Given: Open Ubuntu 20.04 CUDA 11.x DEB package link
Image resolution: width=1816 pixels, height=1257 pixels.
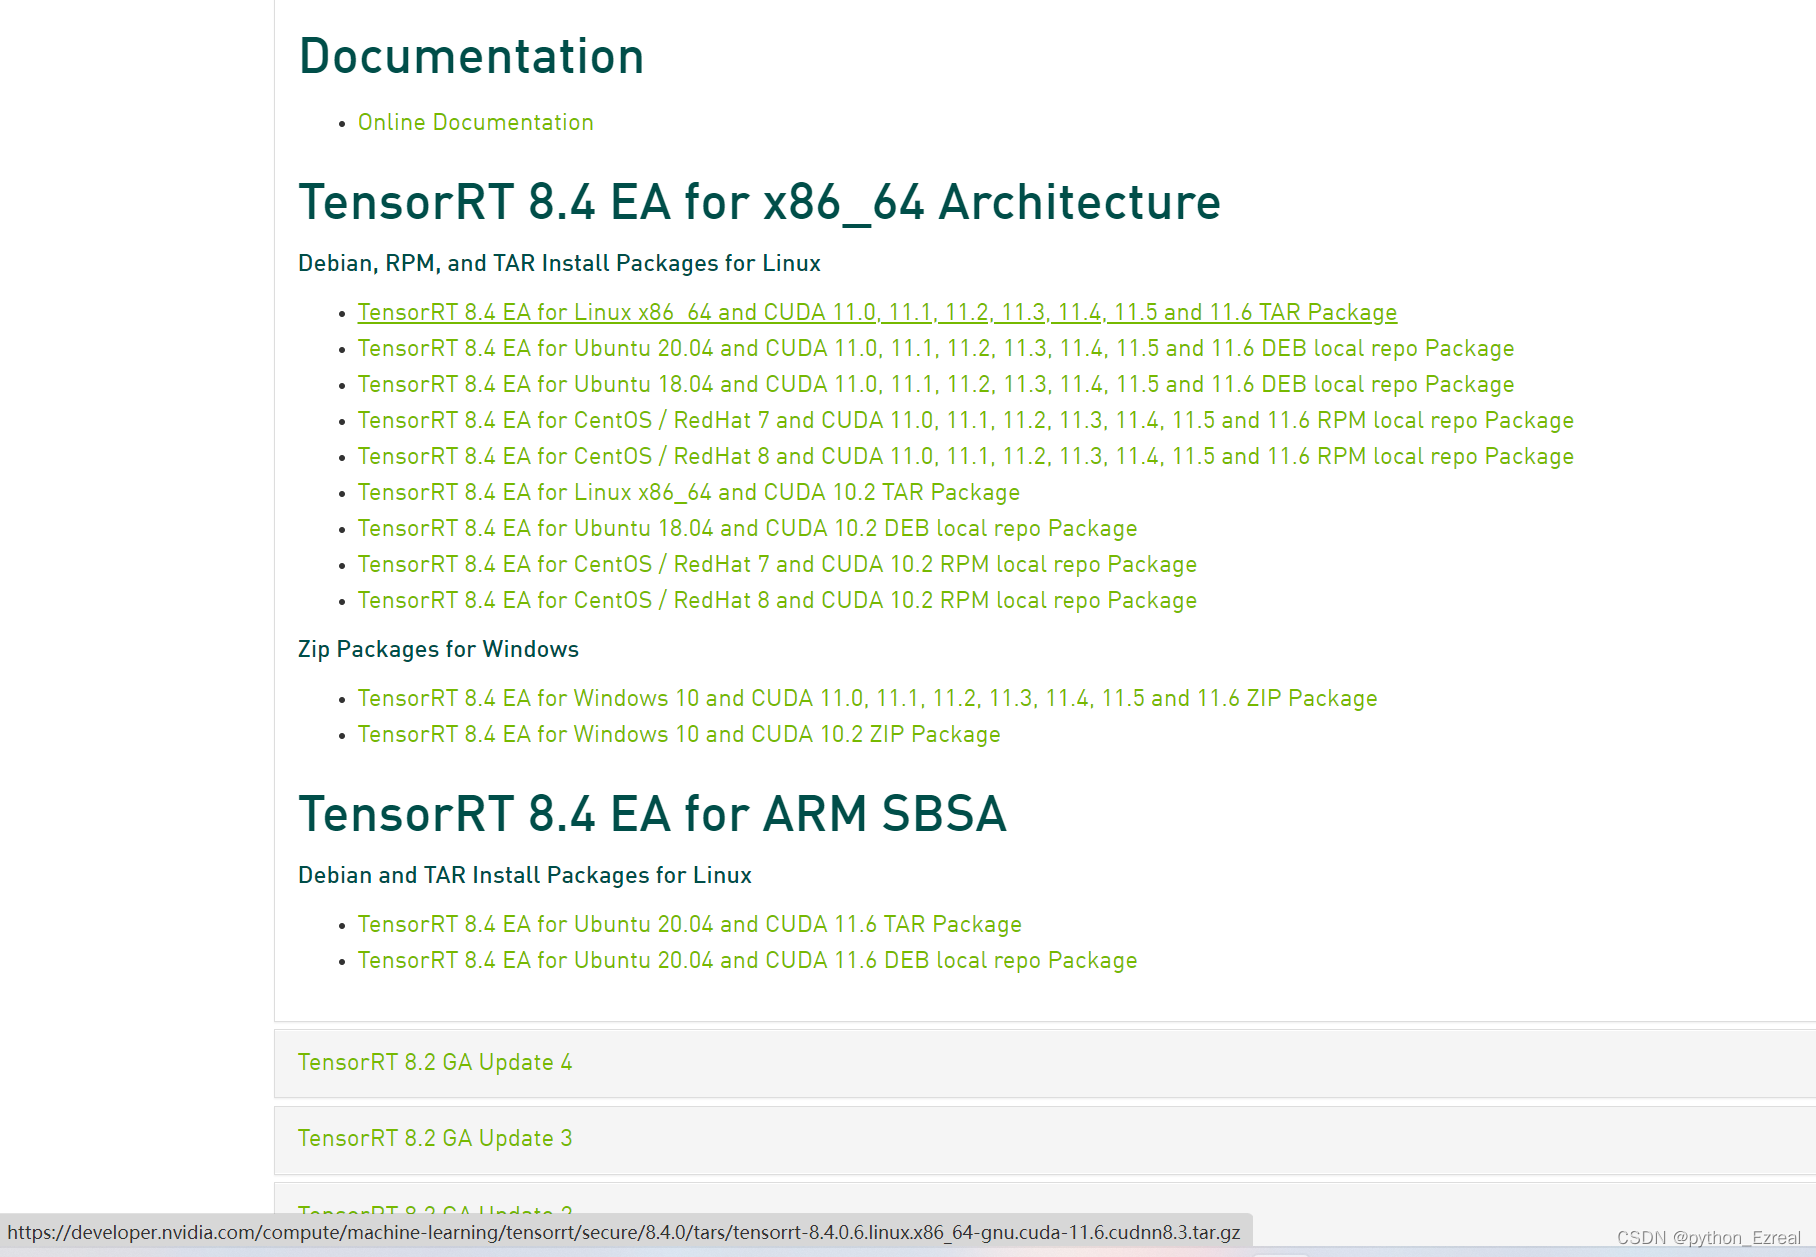Looking at the screenshot, I should tap(936, 348).
